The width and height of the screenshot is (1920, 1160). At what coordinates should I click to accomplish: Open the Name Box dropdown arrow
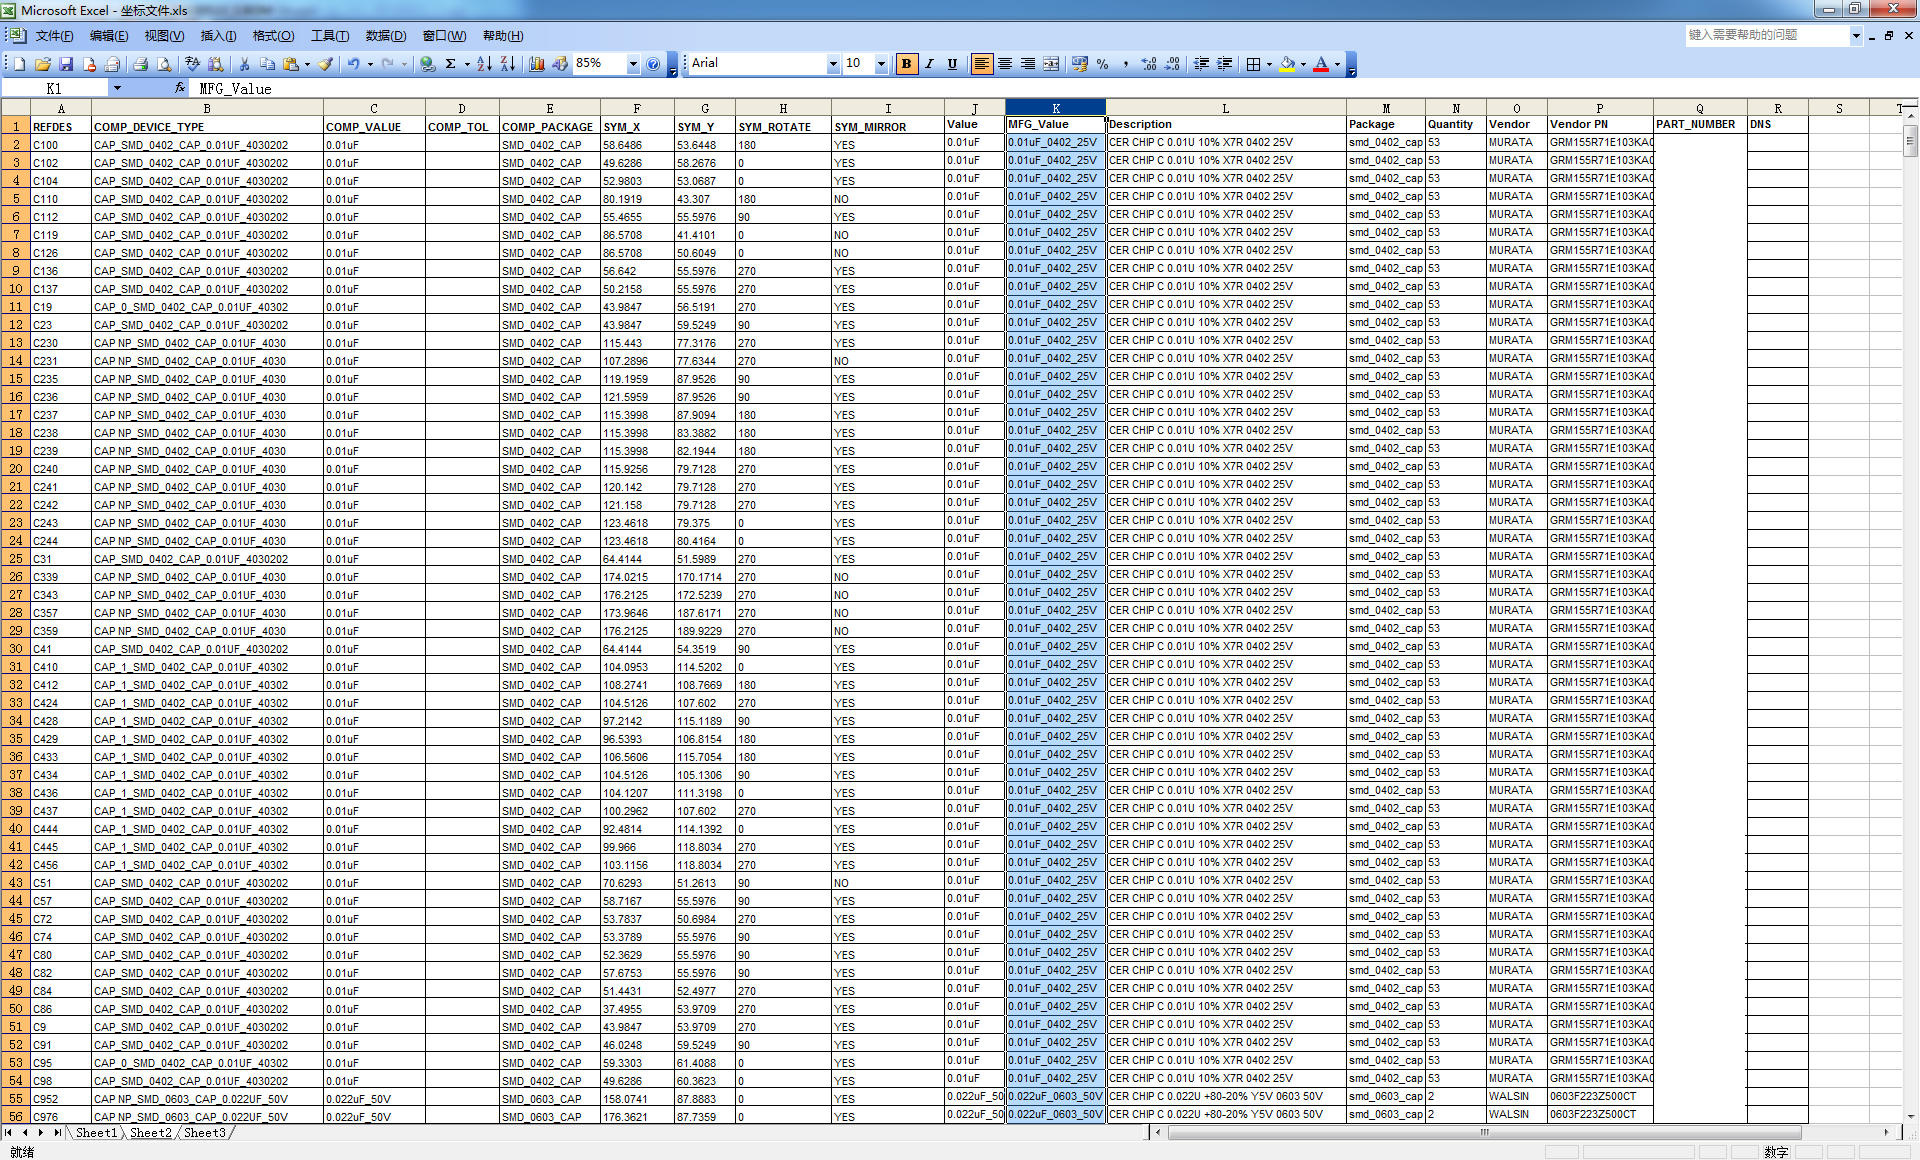point(117,88)
